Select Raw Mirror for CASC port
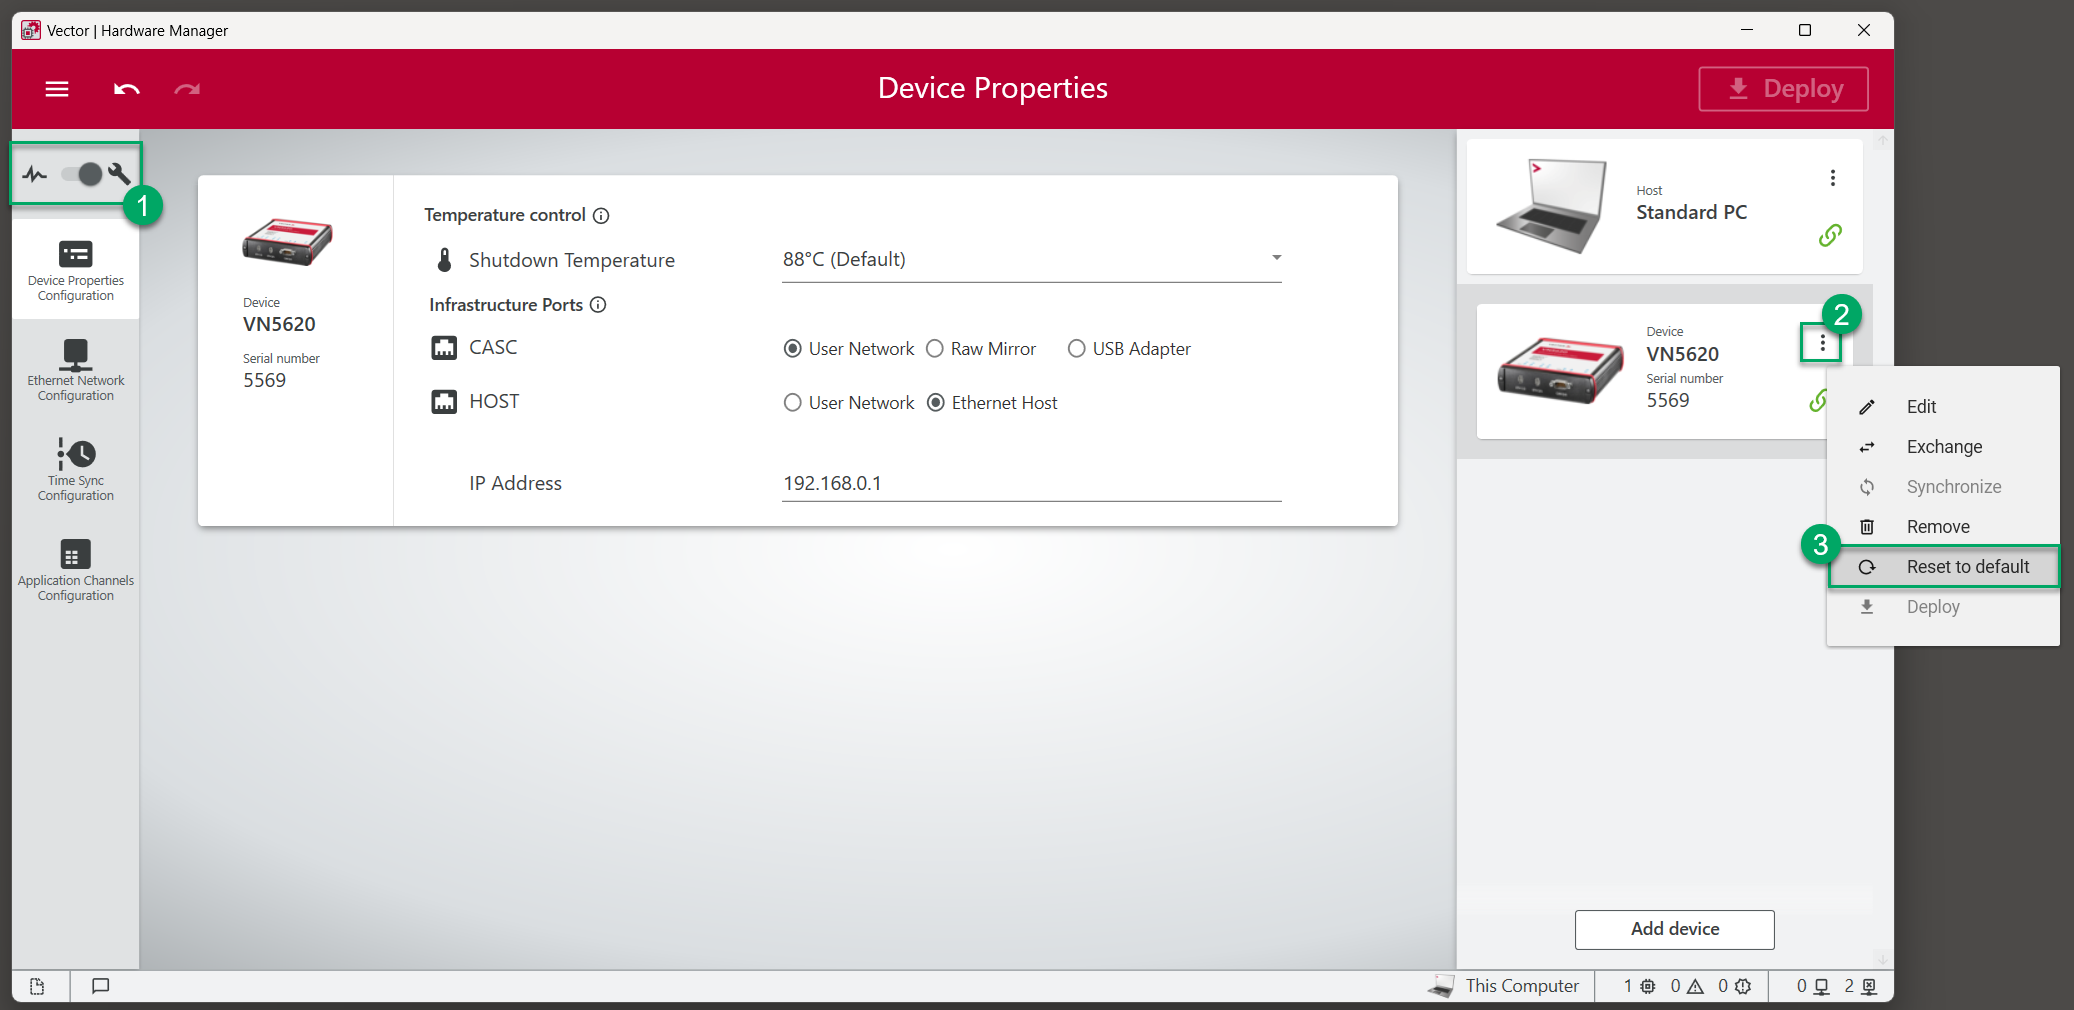This screenshot has height=1010, width=2074. [x=935, y=349]
